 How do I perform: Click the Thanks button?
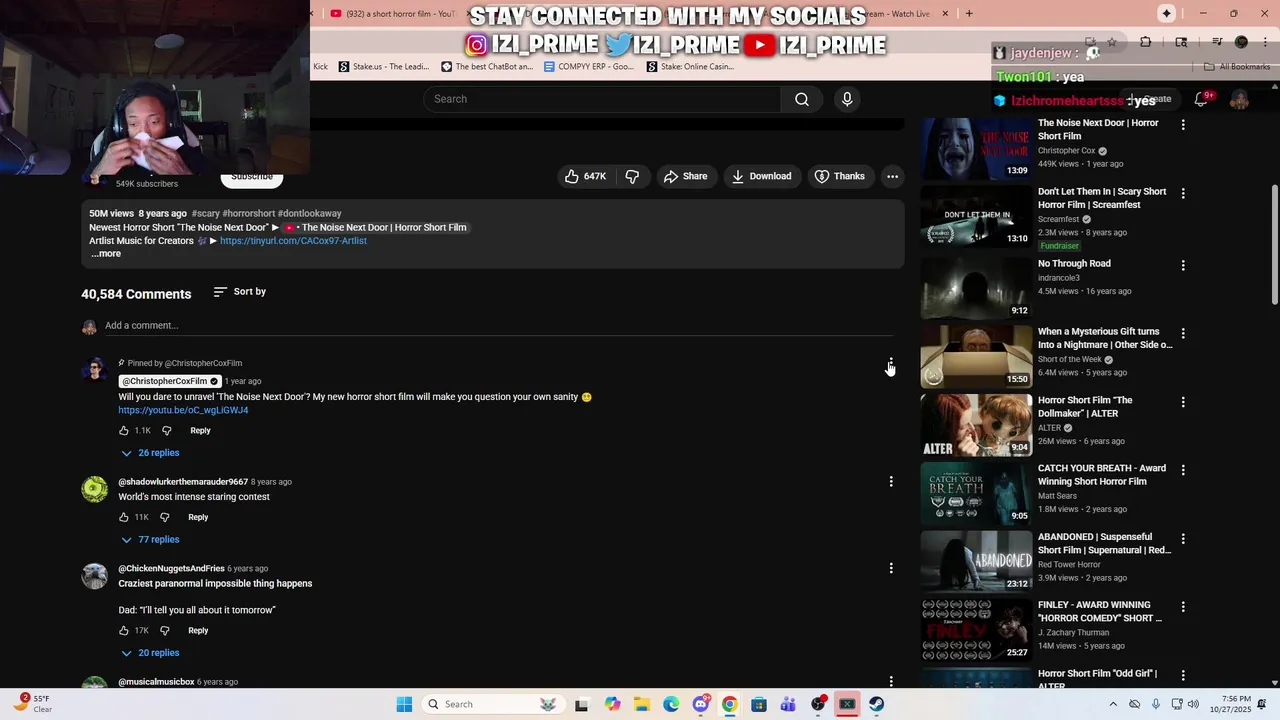click(839, 176)
